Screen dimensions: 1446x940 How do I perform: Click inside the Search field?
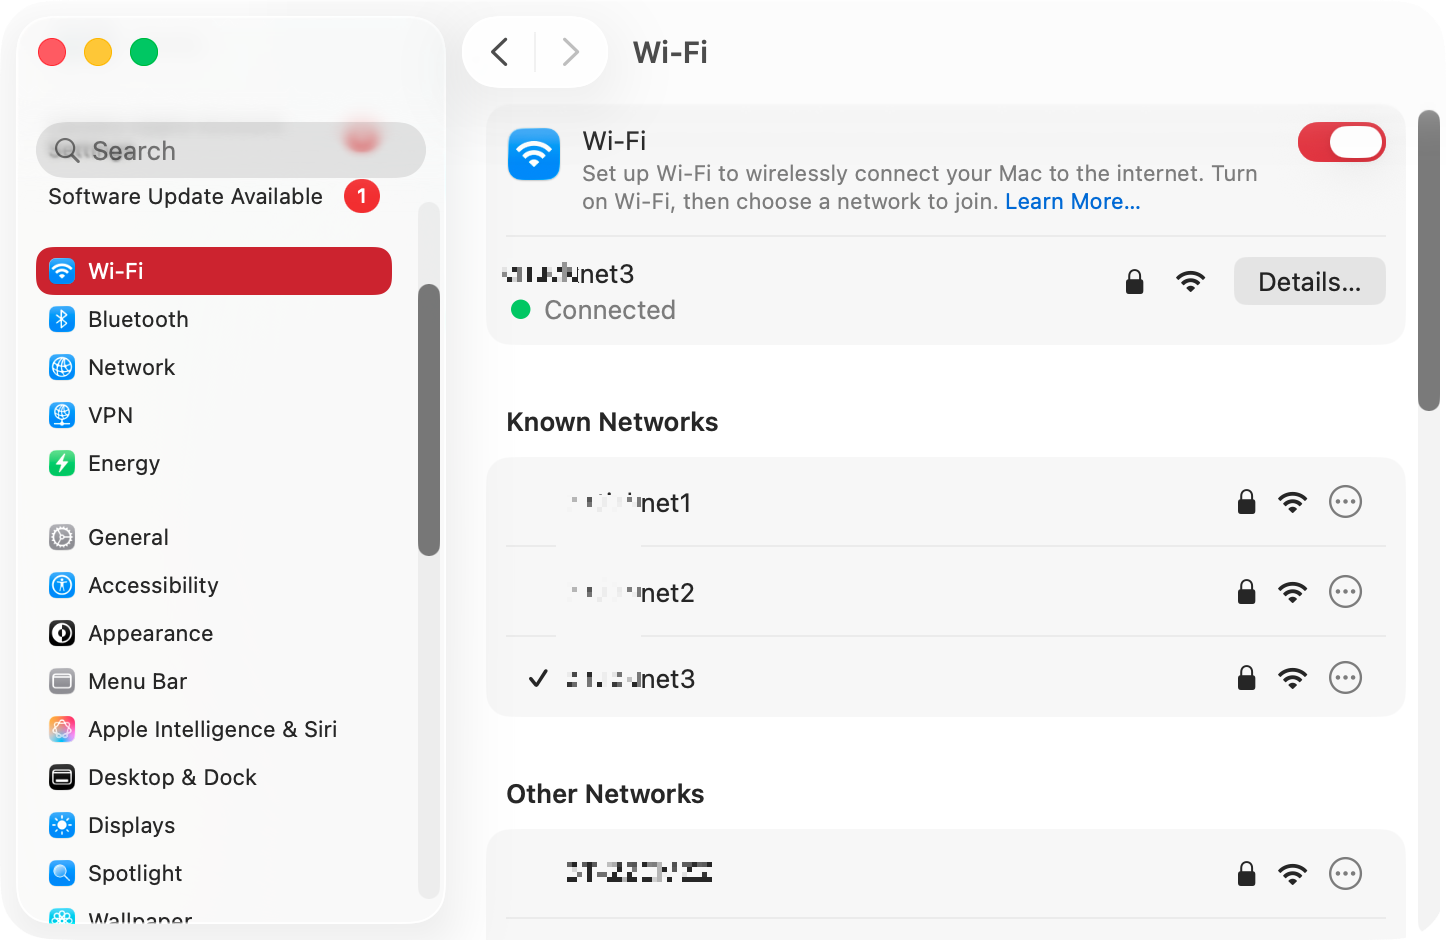pos(230,150)
